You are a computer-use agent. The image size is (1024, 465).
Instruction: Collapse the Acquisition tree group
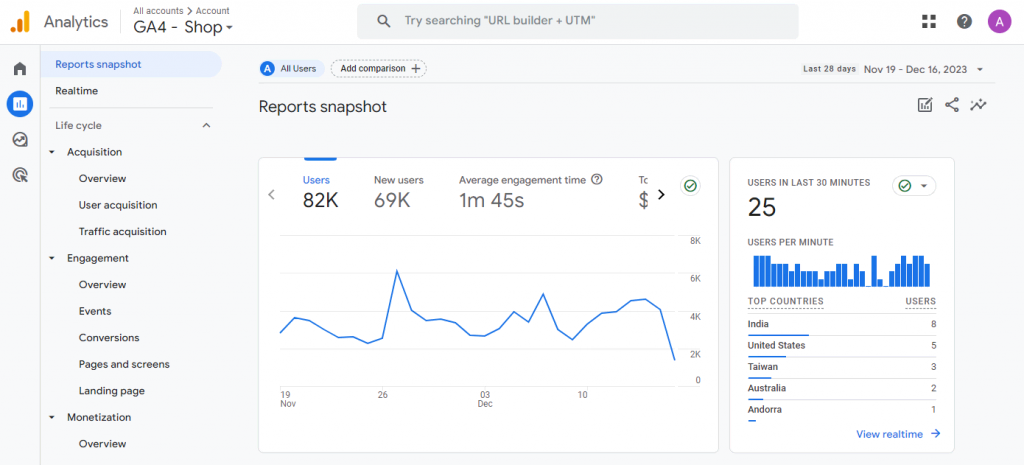[x=52, y=152]
